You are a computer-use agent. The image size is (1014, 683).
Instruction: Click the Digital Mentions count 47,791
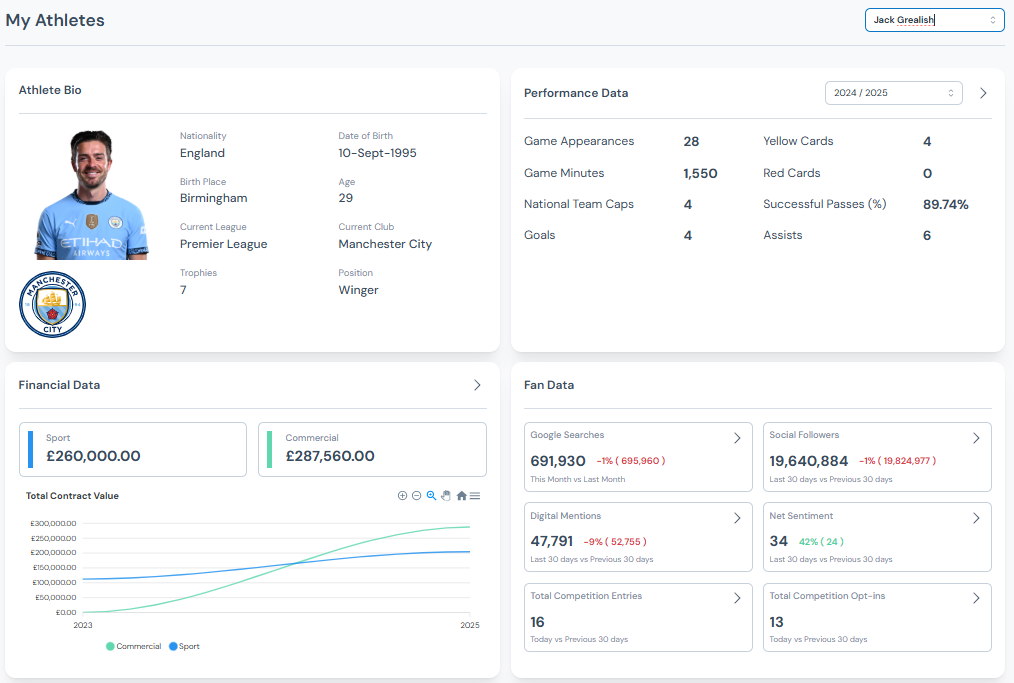tap(552, 541)
